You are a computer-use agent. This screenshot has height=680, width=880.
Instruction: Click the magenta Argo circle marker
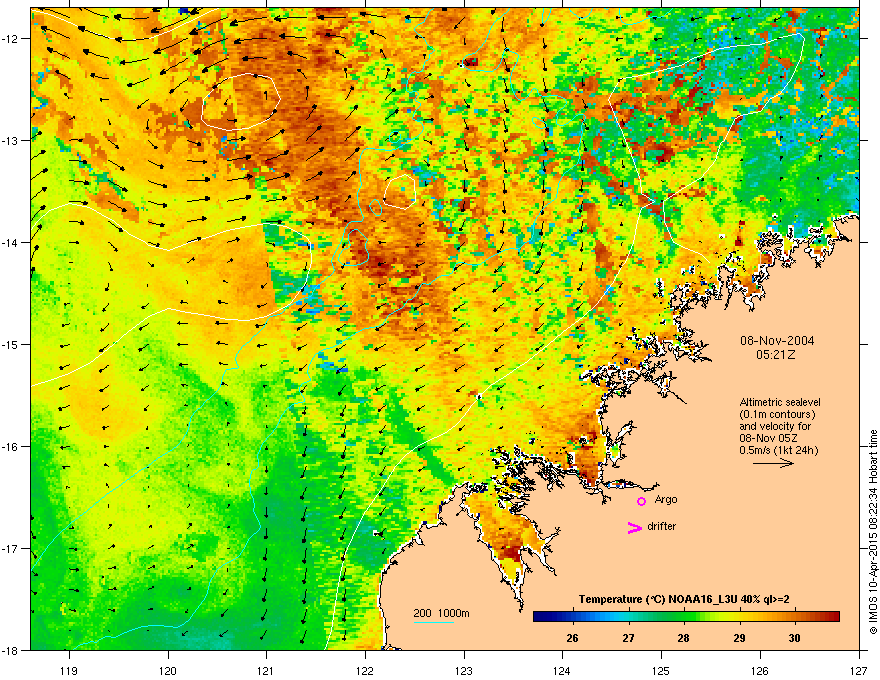(x=641, y=501)
